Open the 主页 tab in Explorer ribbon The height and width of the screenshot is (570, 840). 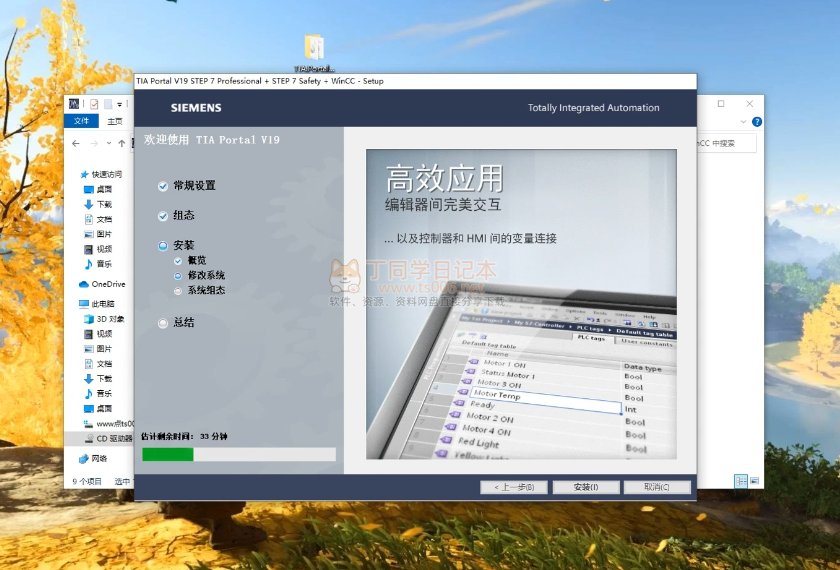[115, 121]
